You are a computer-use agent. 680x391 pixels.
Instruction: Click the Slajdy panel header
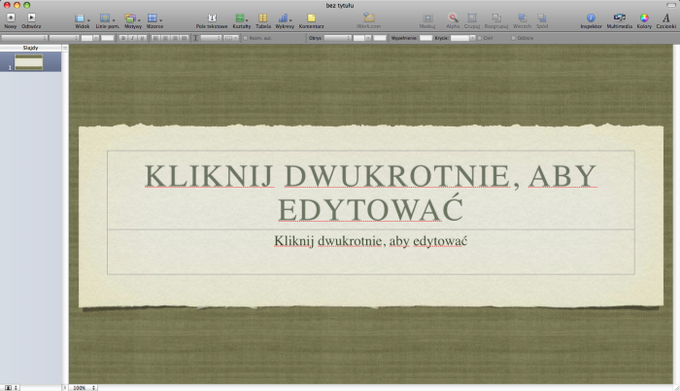(x=30, y=48)
